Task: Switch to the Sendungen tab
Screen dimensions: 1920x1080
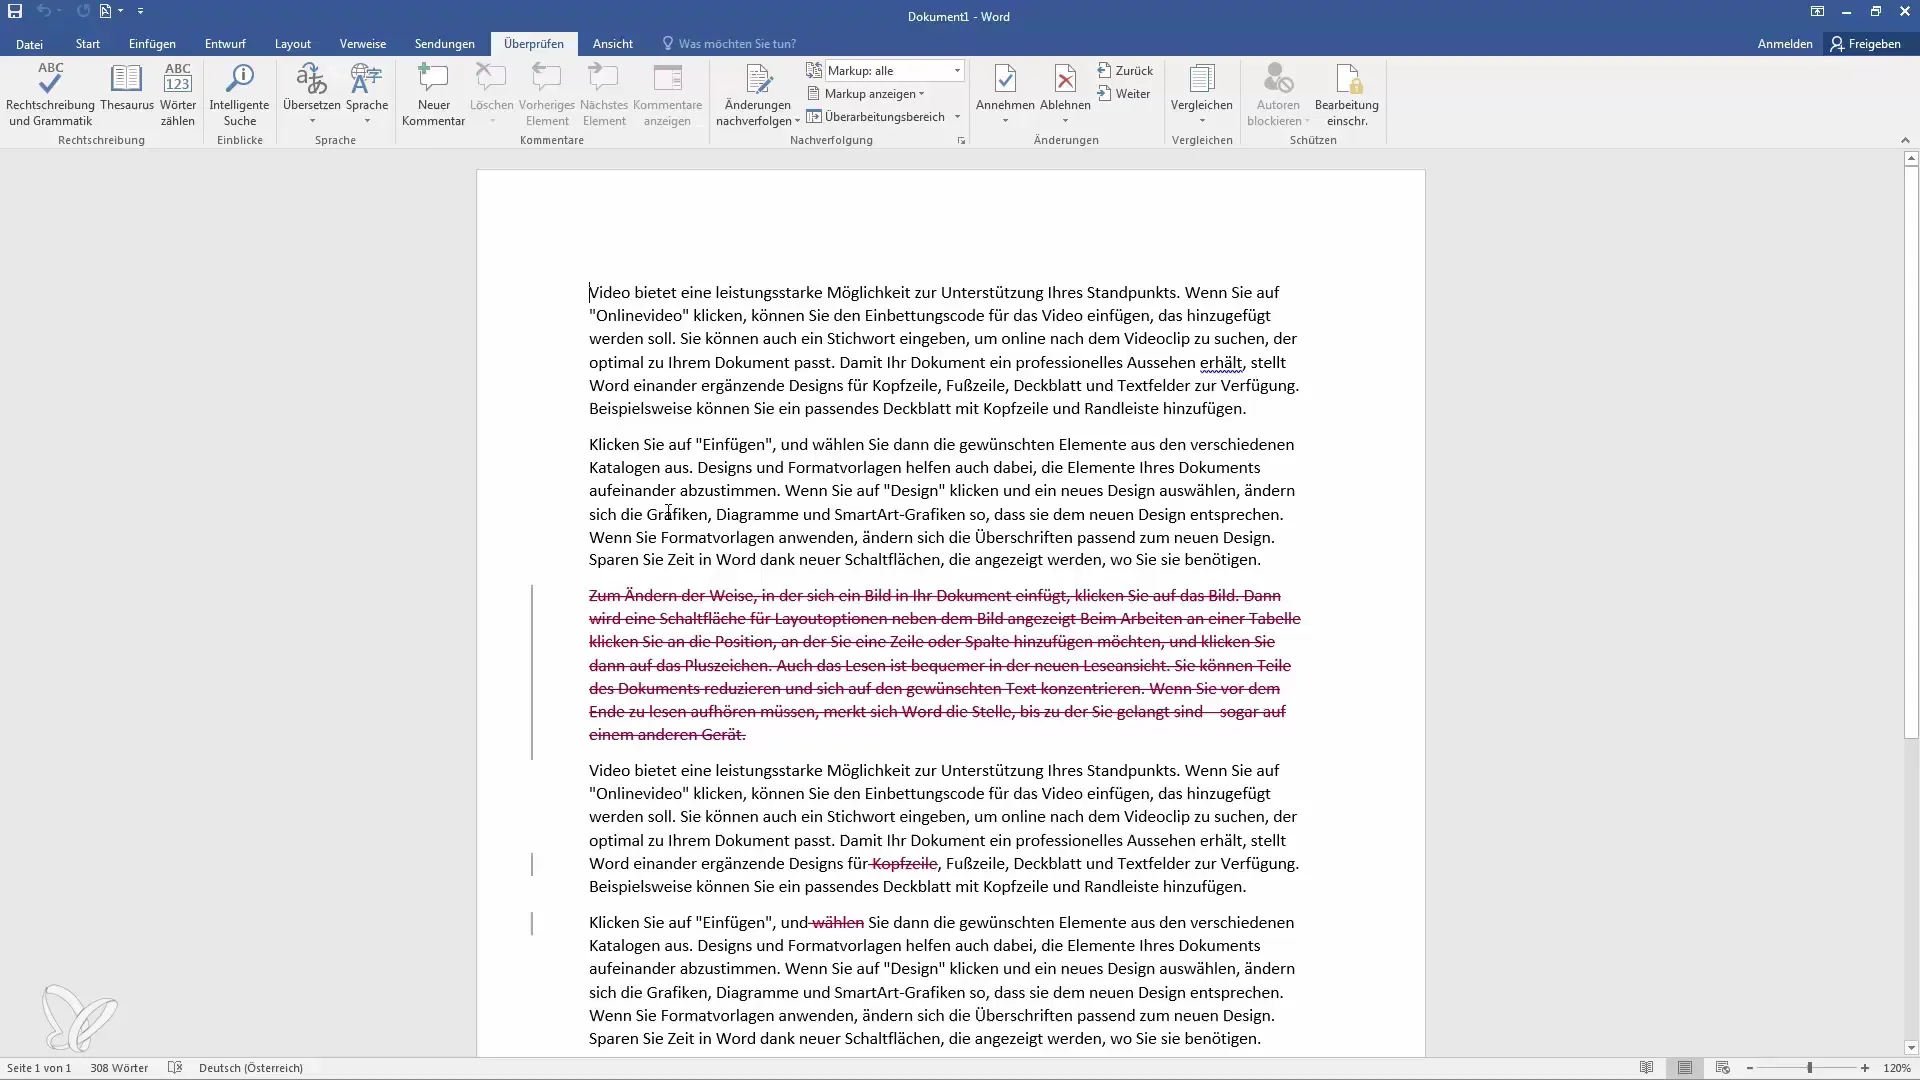Action: point(445,44)
